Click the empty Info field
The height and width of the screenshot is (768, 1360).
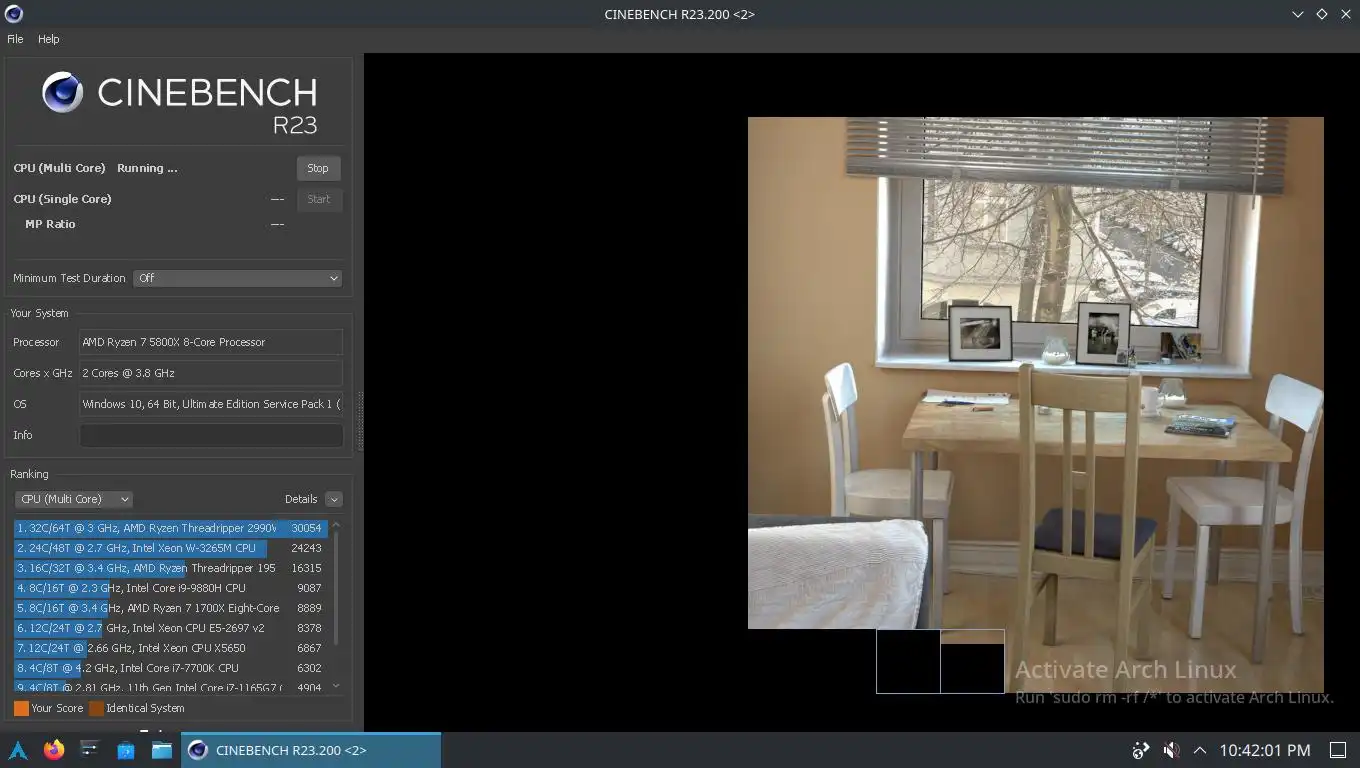(x=211, y=435)
